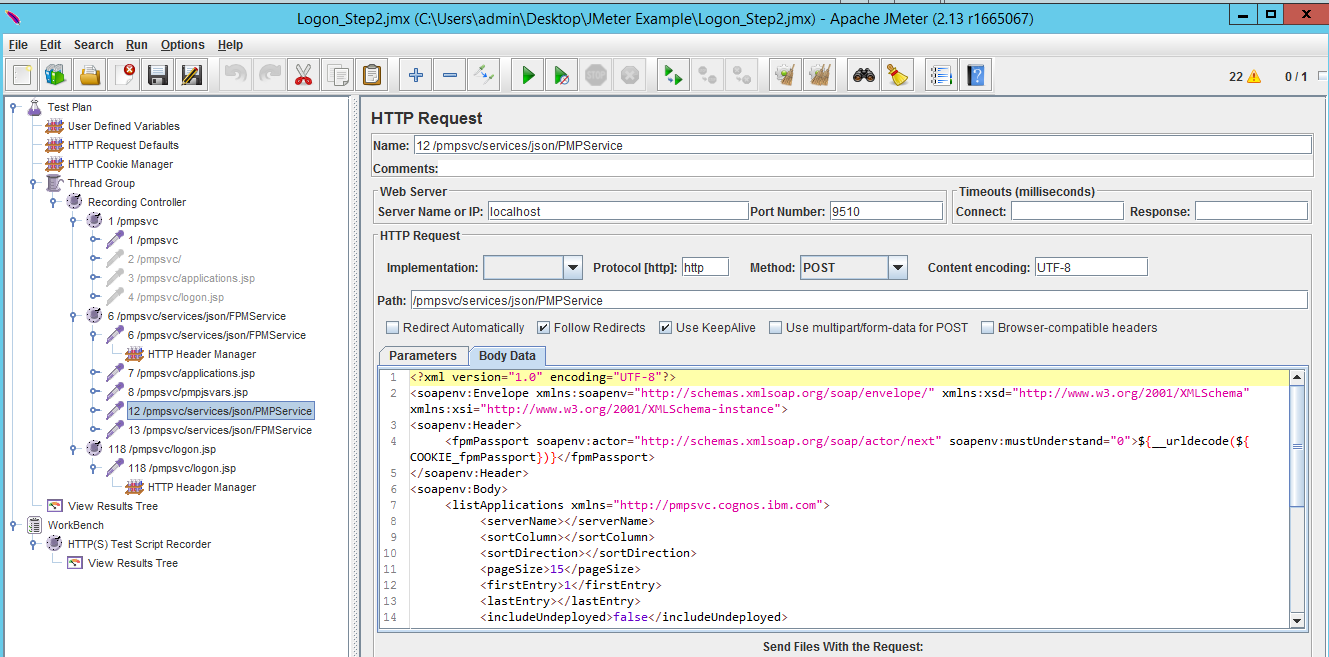Click the Remote Start All icon

(674, 74)
